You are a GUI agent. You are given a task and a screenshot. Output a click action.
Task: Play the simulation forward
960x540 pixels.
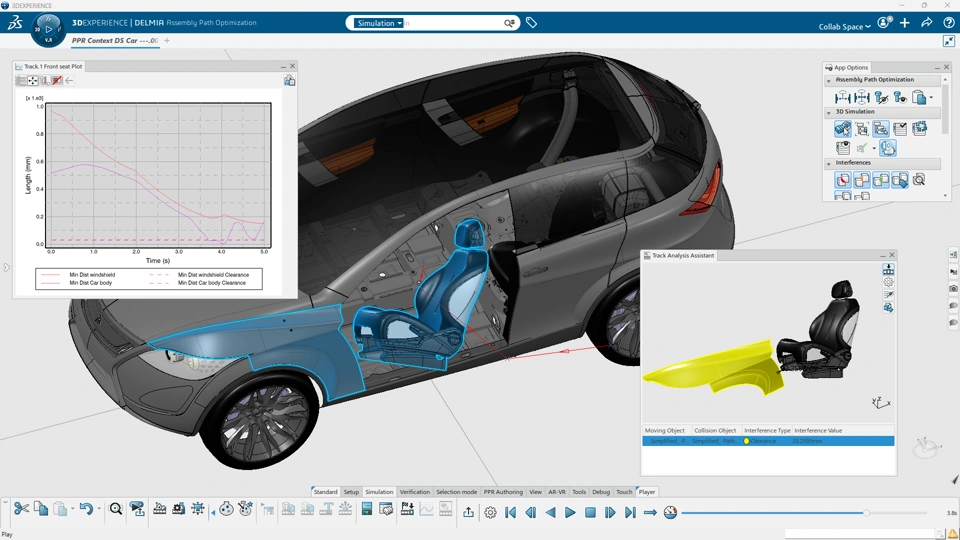(570, 512)
